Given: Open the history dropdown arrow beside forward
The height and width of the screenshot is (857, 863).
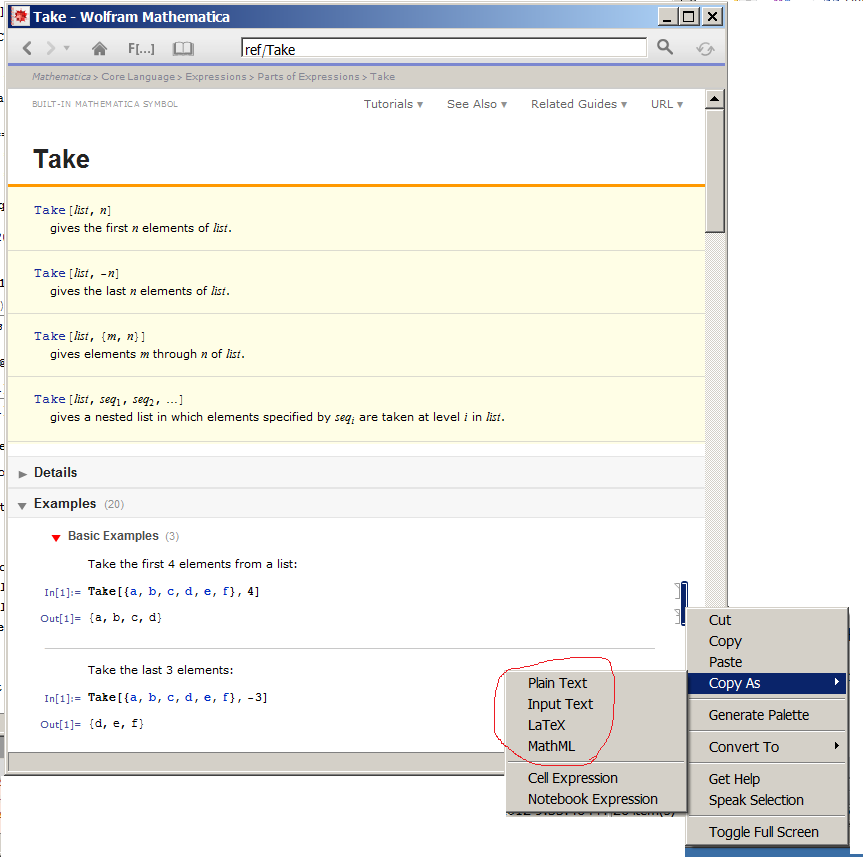Looking at the screenshot, I should pyautogui.click(x=67, y=48).
